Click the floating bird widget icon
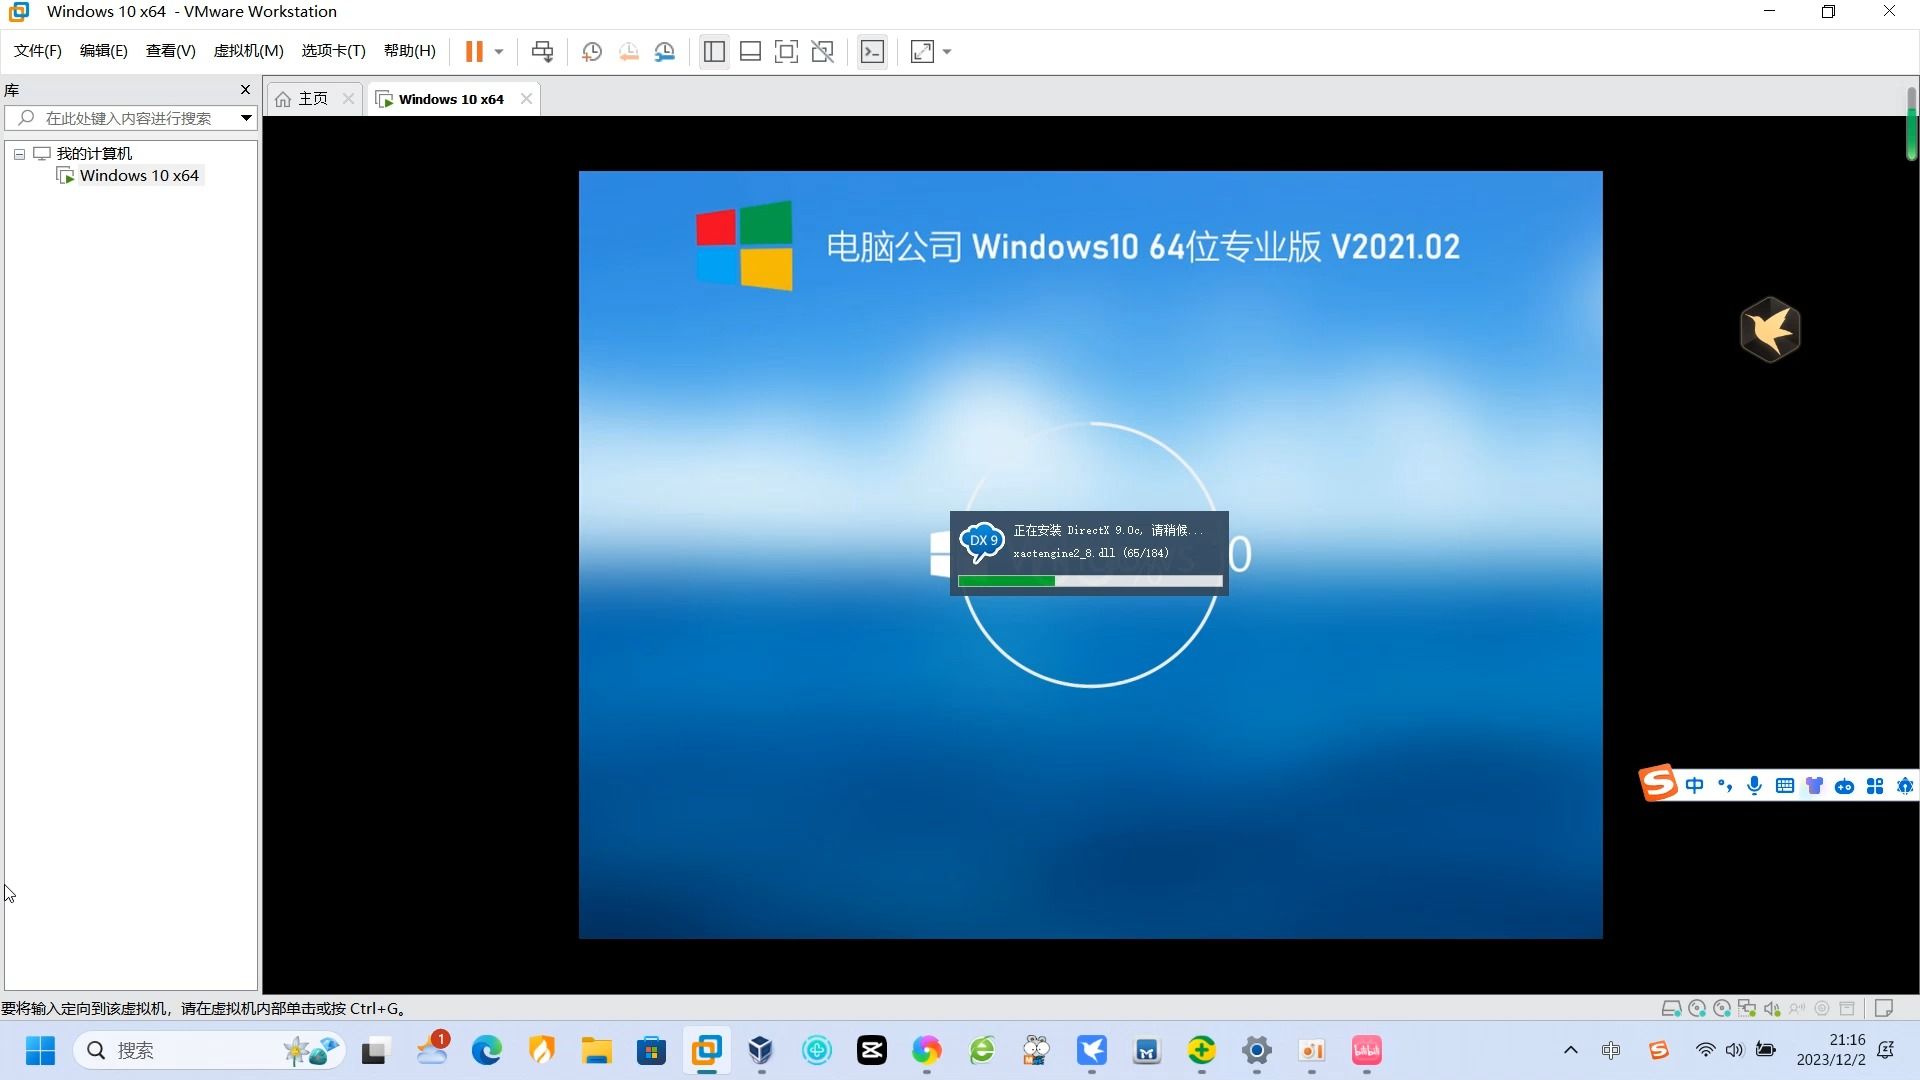Screen dimensions: 1920x1080 [x=1770, y=329]
